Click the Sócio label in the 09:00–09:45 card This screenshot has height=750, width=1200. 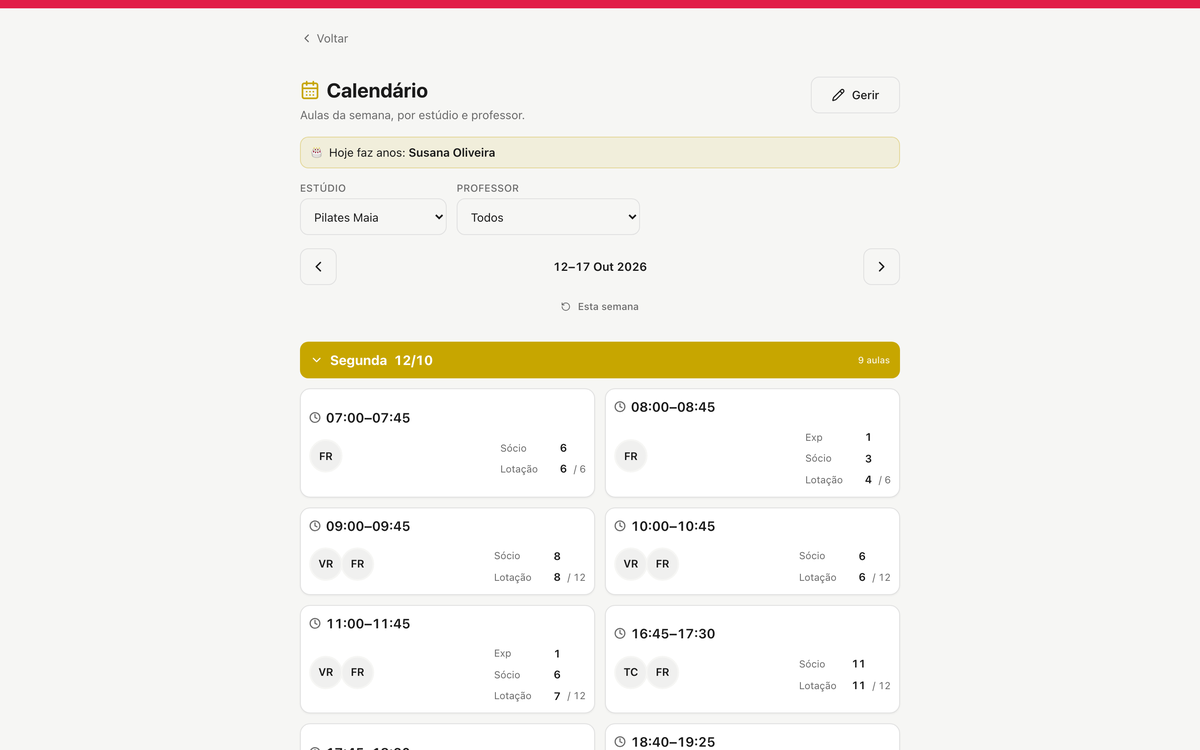(x=507, y=556)
